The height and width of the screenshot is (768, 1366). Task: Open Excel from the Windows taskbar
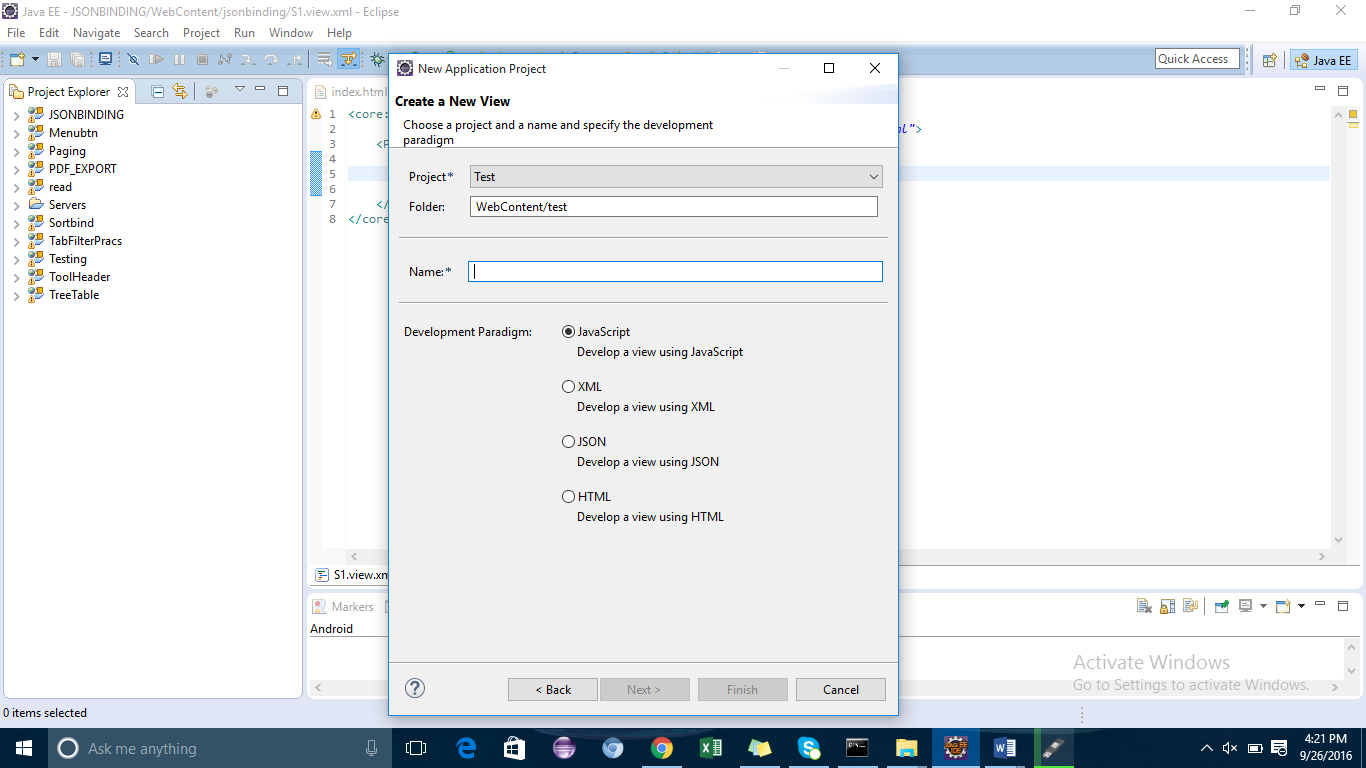pyautogui.click(x=711, y=748)
